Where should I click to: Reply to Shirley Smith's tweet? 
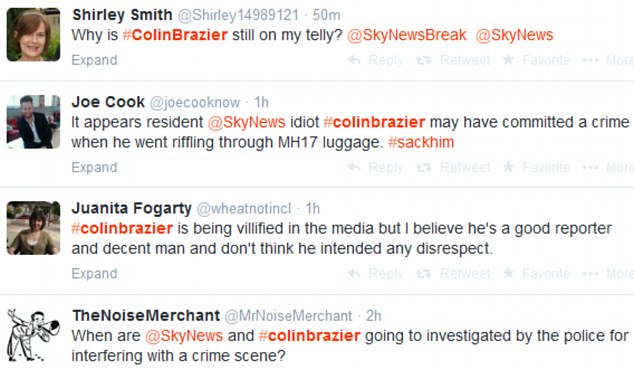point(376,60)
